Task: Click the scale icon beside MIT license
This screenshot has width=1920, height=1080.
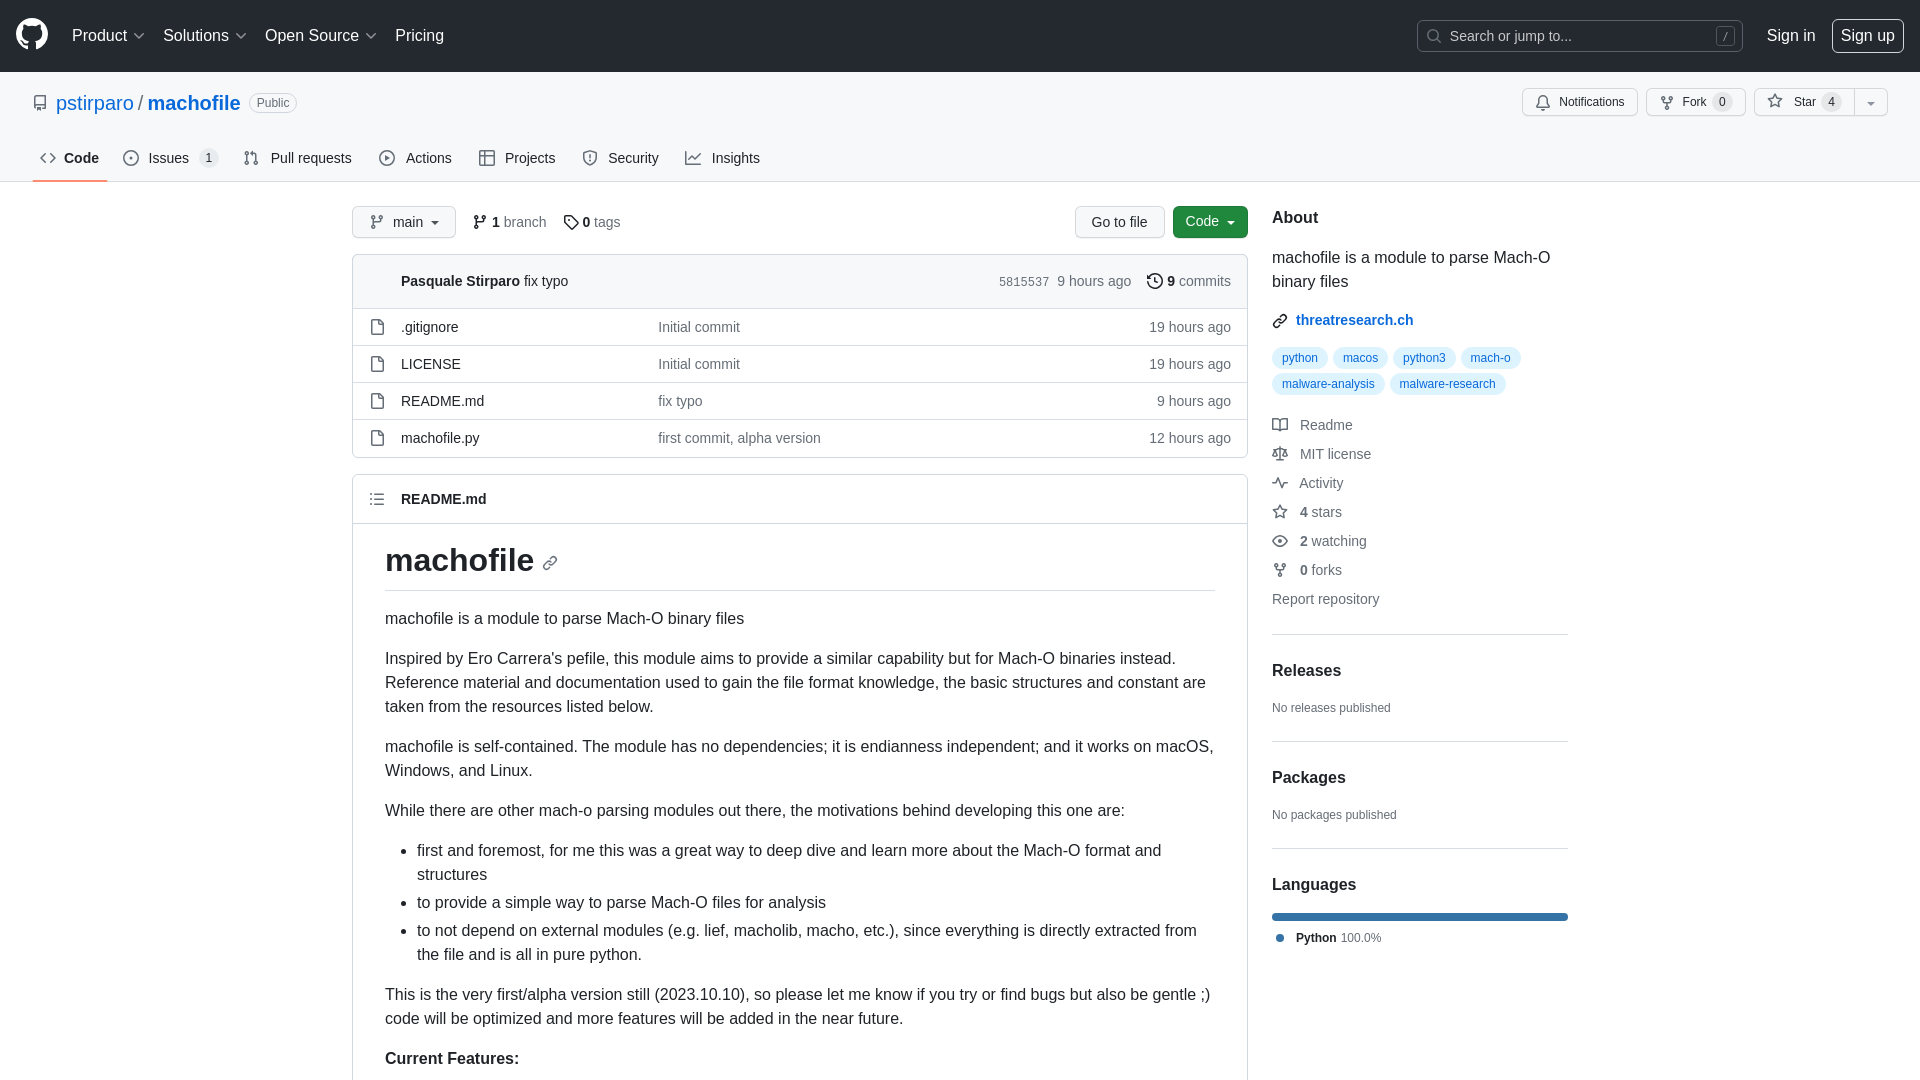Action: pyautogui.click(x=1280, y=454)
